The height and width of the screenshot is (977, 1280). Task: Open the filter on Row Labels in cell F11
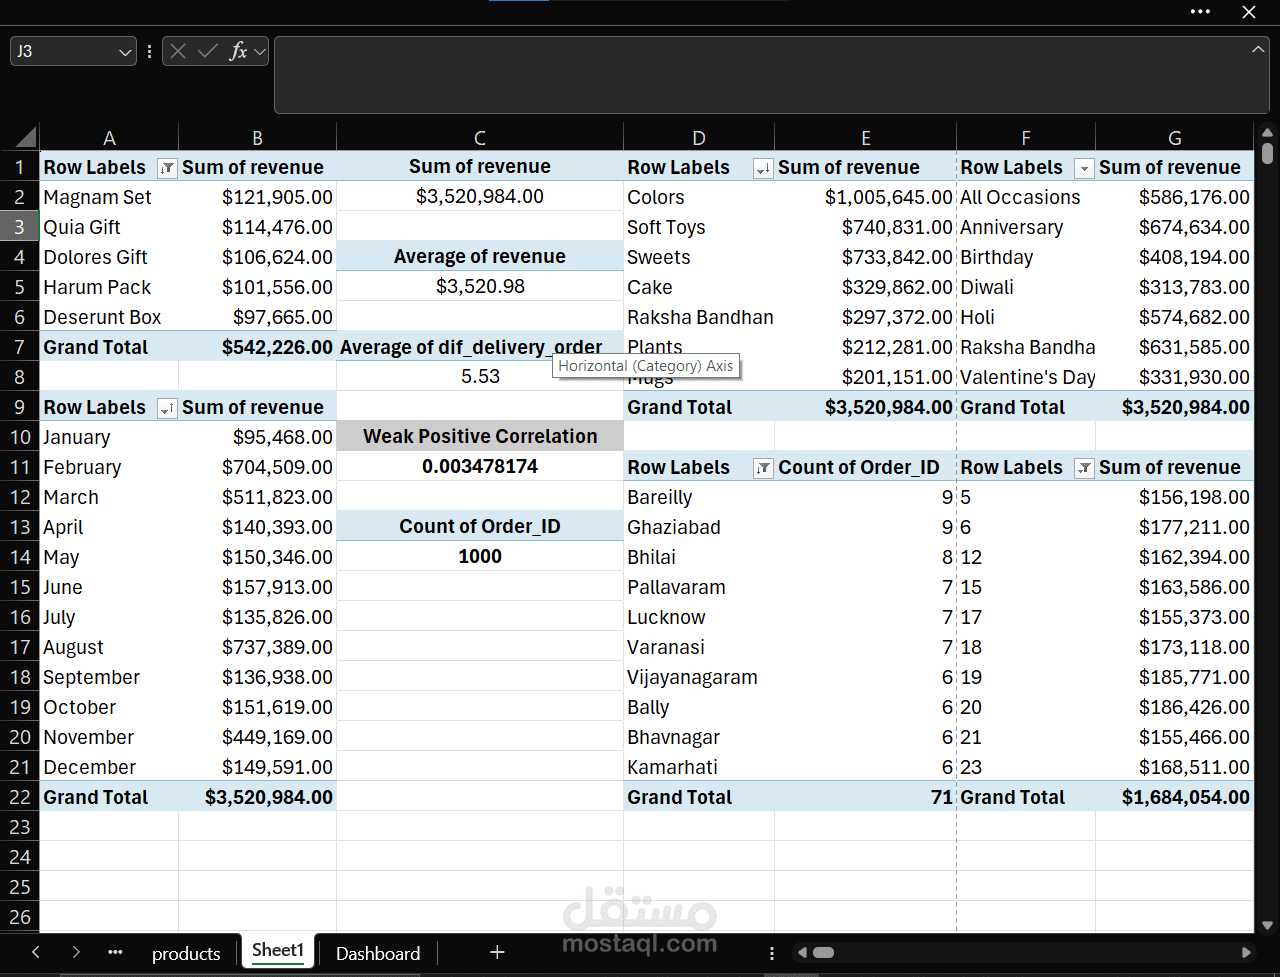1084,468
